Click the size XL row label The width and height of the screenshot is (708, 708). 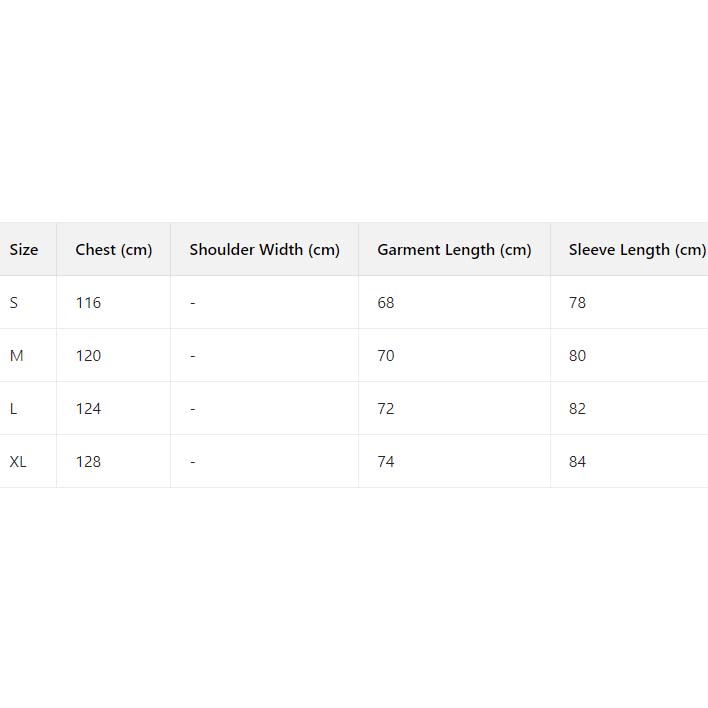[x=18, y=462]
